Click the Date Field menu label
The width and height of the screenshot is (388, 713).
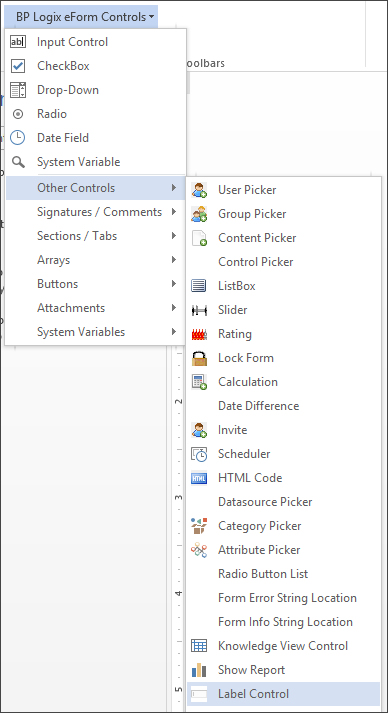[63, 138]
